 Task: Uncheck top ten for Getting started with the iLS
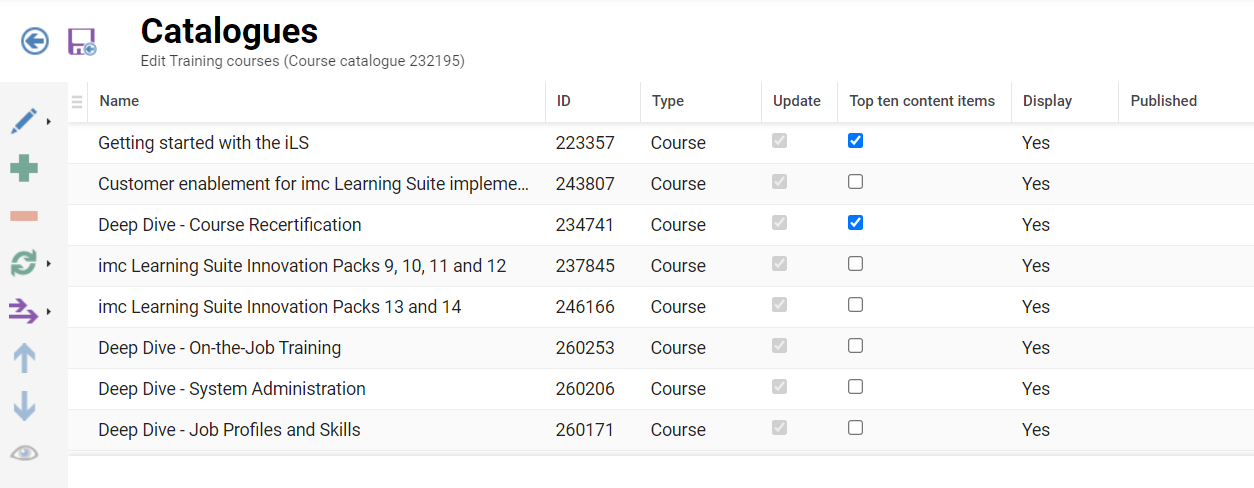(x=855, y=141)
